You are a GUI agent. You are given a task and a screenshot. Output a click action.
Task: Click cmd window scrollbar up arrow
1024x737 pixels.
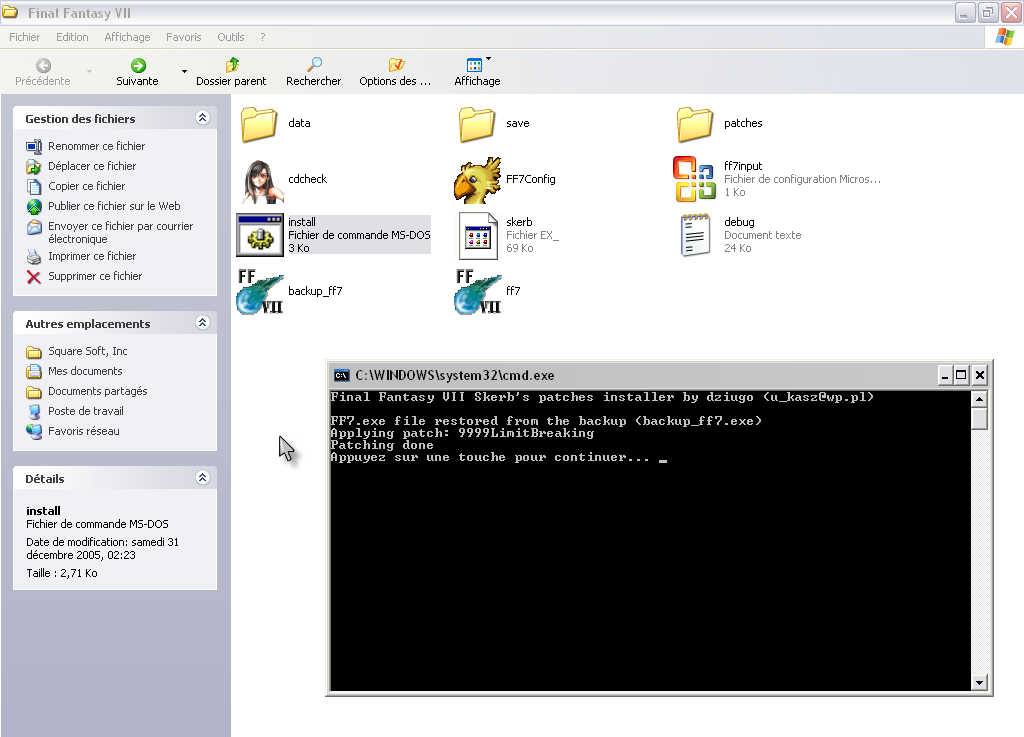[979, 399]
